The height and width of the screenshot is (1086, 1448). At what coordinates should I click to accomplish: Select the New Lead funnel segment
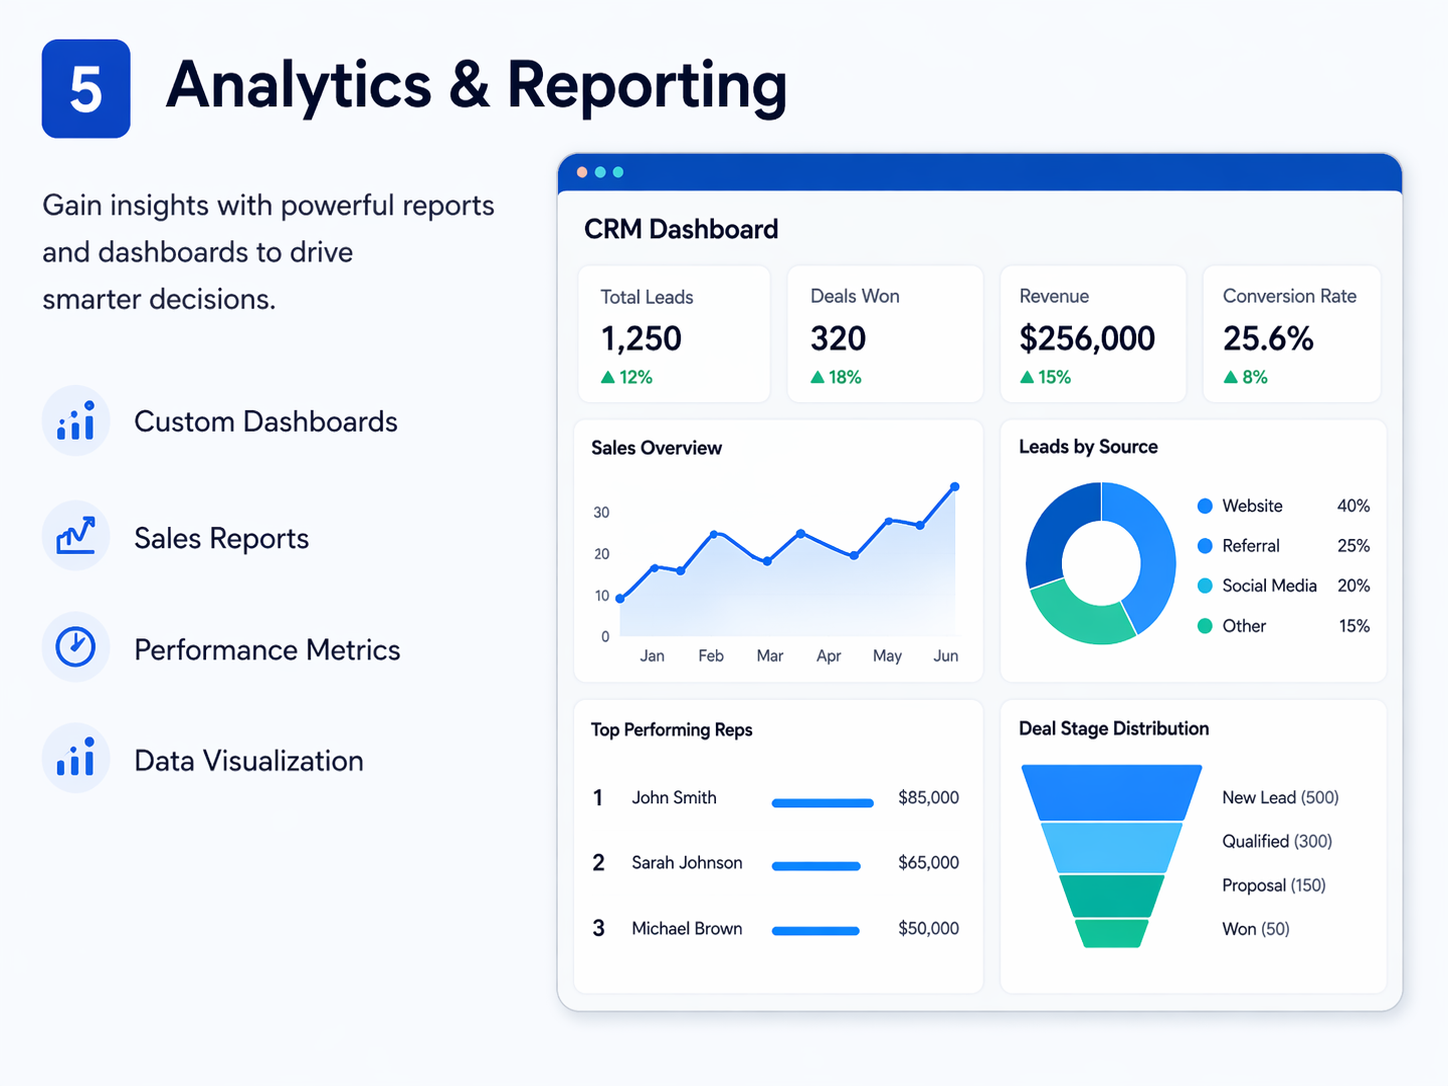click(1111, 793)
